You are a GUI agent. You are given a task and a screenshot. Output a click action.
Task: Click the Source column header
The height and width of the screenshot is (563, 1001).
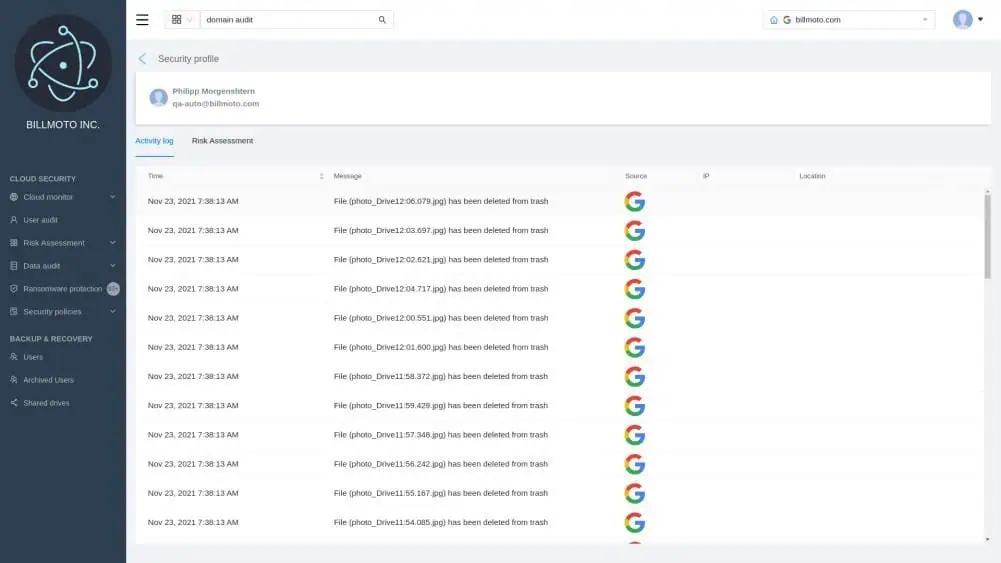click(x=636, y=176)
